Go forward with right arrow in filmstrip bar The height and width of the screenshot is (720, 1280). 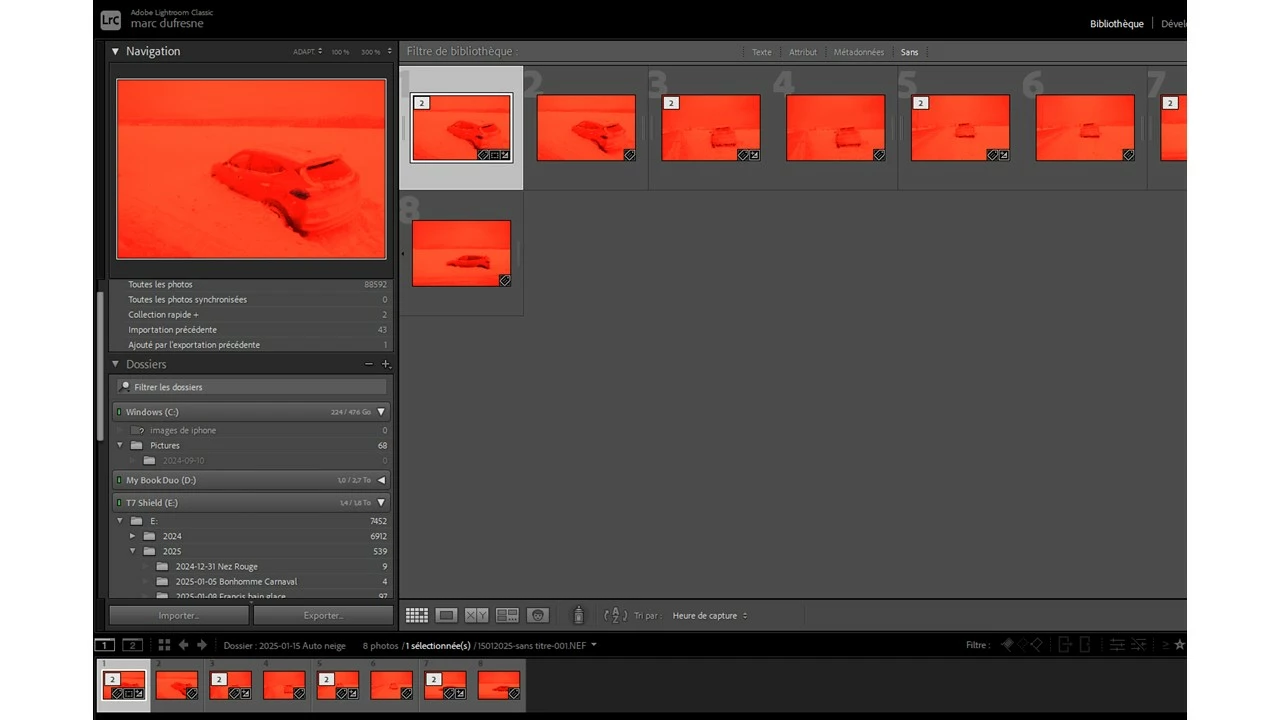[x=202, y=645]
